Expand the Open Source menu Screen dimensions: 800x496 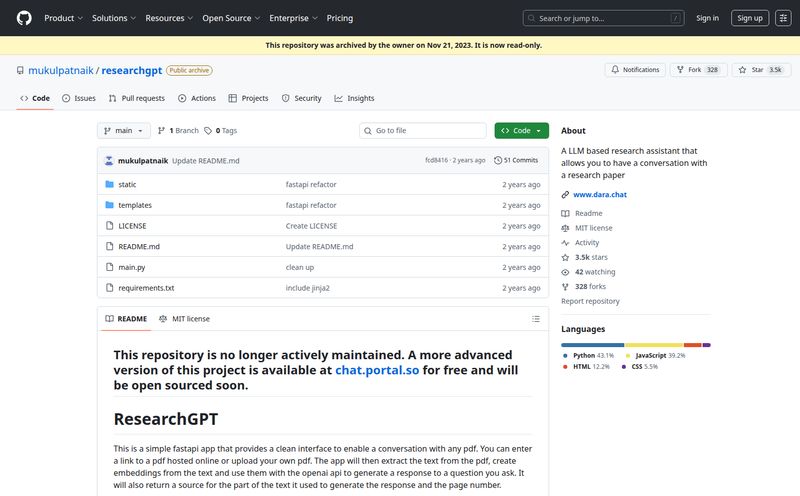(231, 18)
